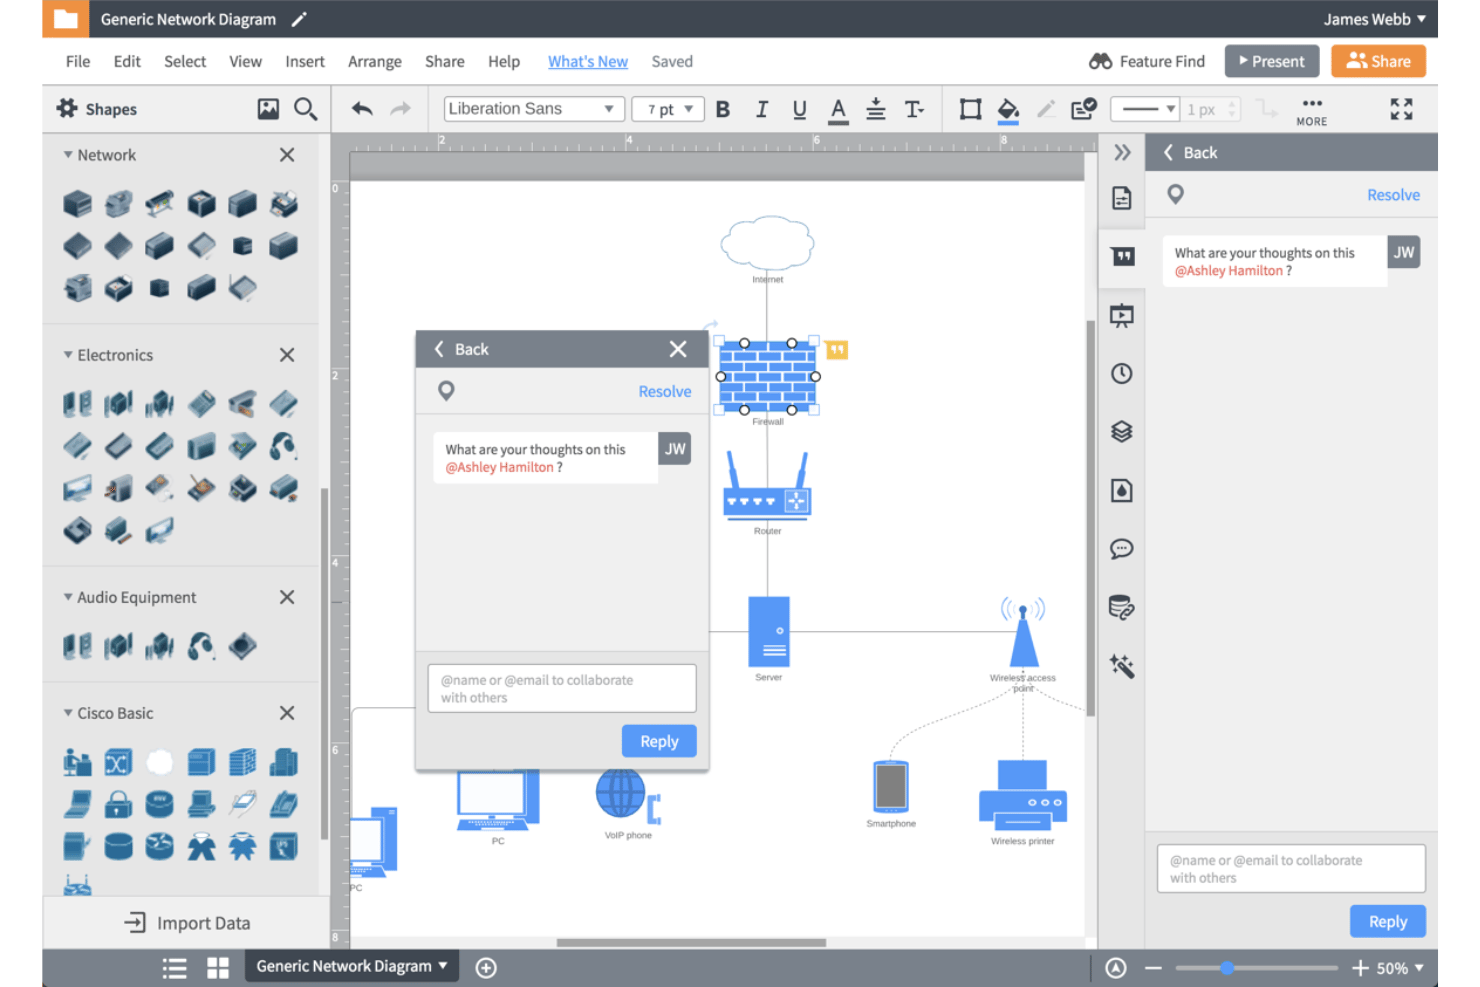
Task: Open the Edit menu
Action: pyautogui.click(x=127, y=61)
